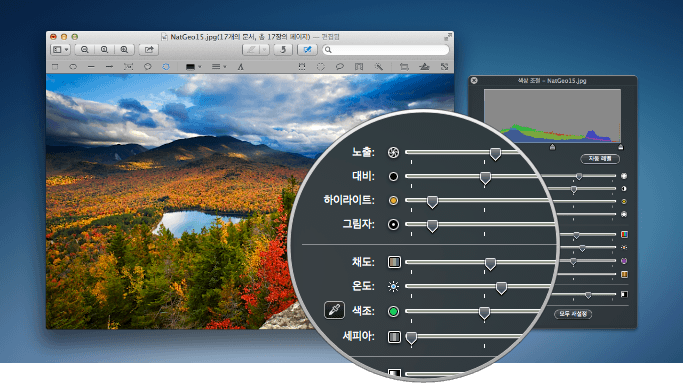683x384 pixels.
Task: Toggle the edit toolbar button
Action: (307, 50)
